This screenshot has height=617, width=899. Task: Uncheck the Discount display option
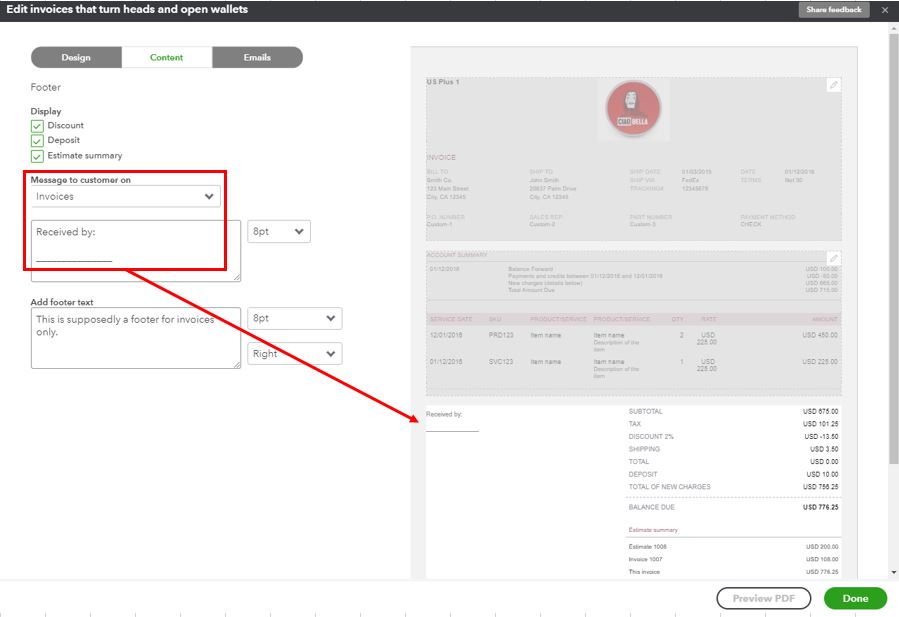(x=37, y=125)
